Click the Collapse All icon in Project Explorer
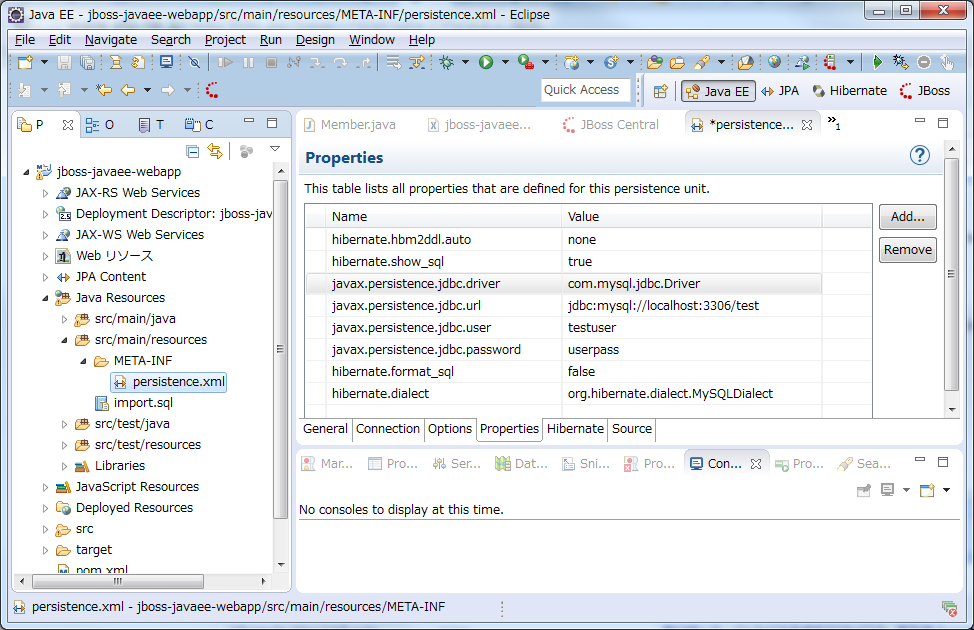 193,151
